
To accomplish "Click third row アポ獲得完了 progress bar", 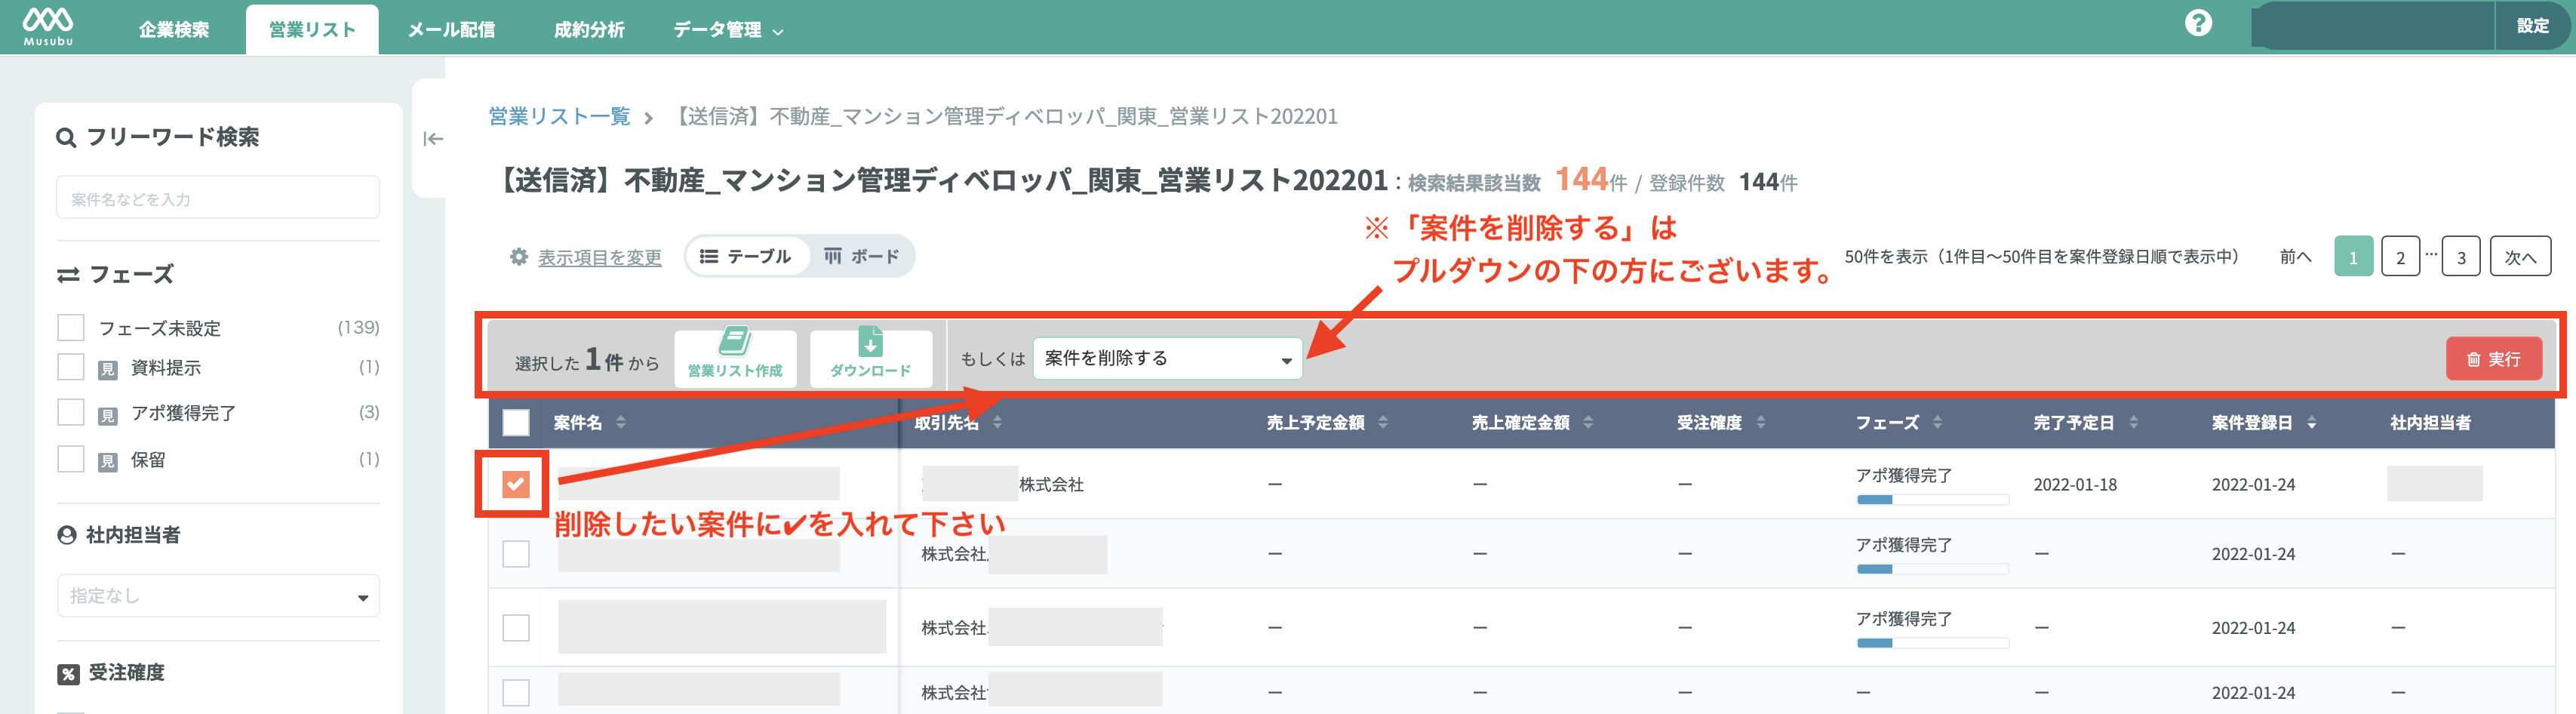I will [x=1932, y=643].
